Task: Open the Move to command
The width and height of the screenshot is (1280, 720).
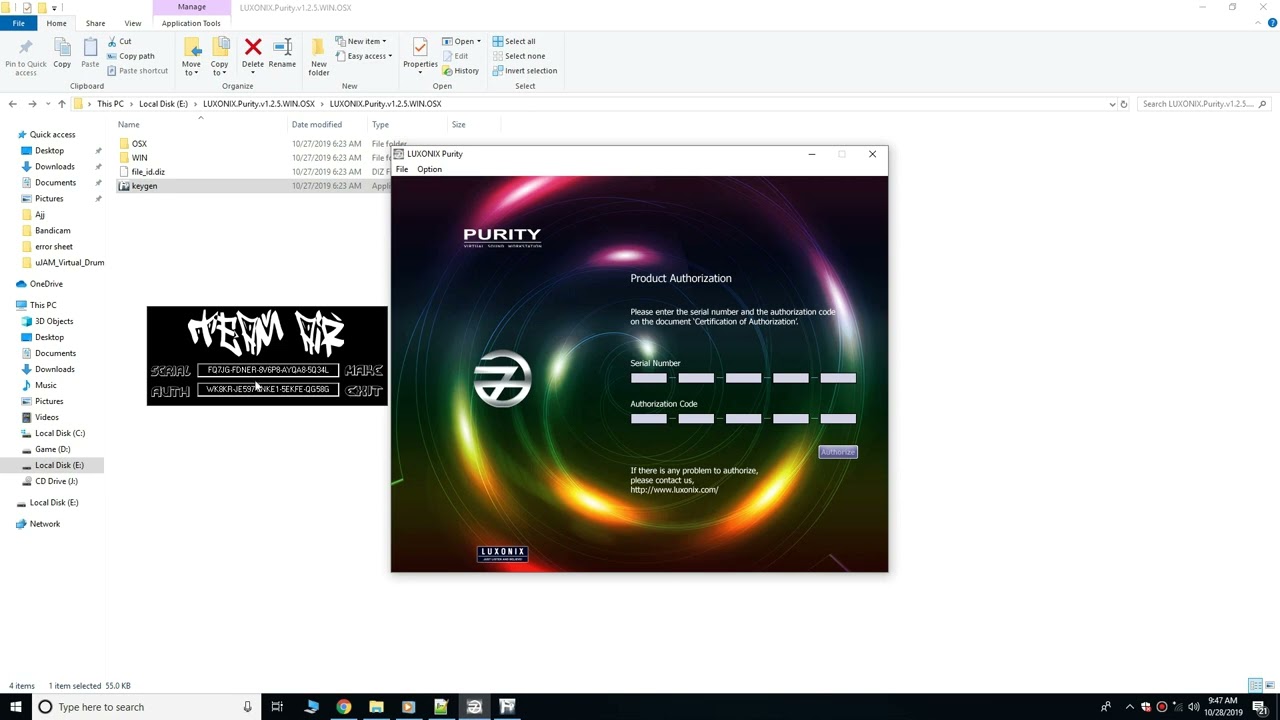Action: 191,56
